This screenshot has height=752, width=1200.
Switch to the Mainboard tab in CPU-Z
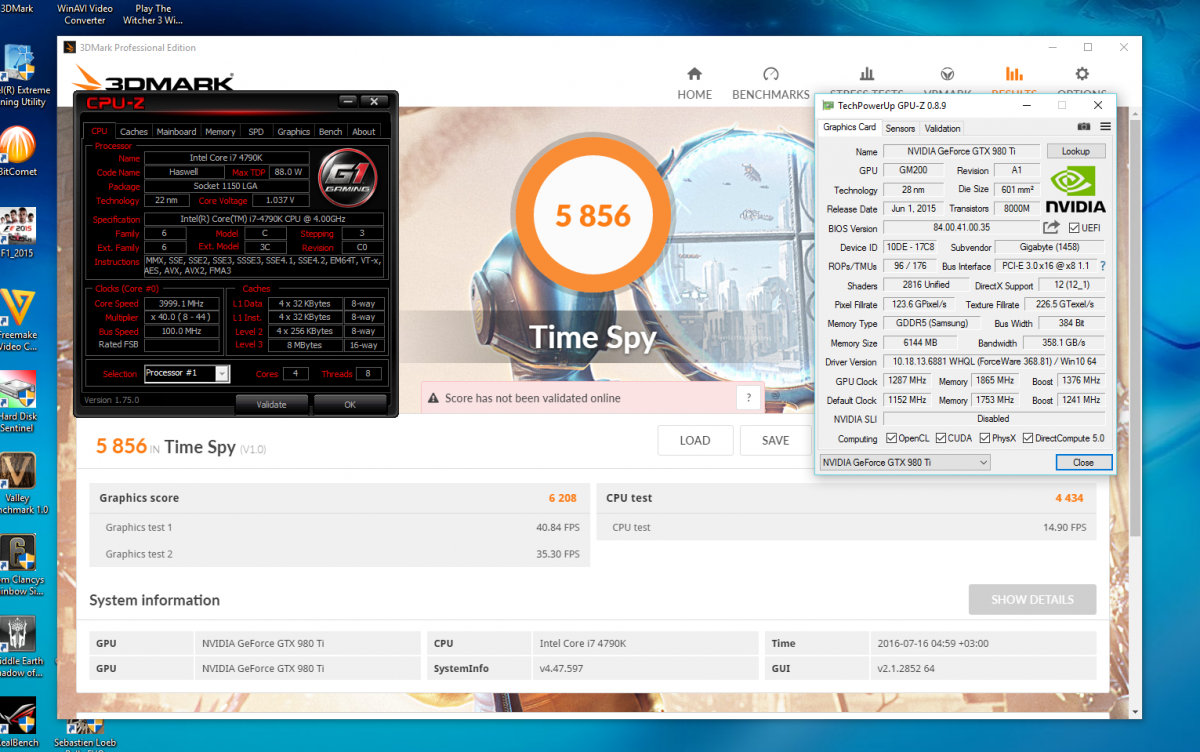click(177, 131)
